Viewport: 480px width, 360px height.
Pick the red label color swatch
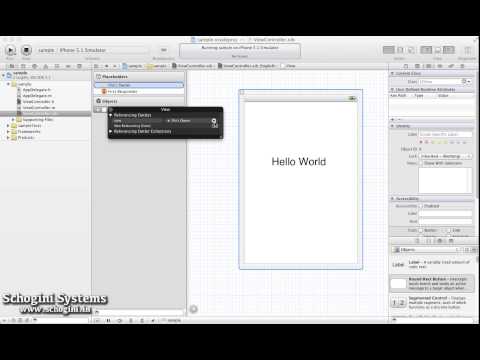[x=426, y=142]
